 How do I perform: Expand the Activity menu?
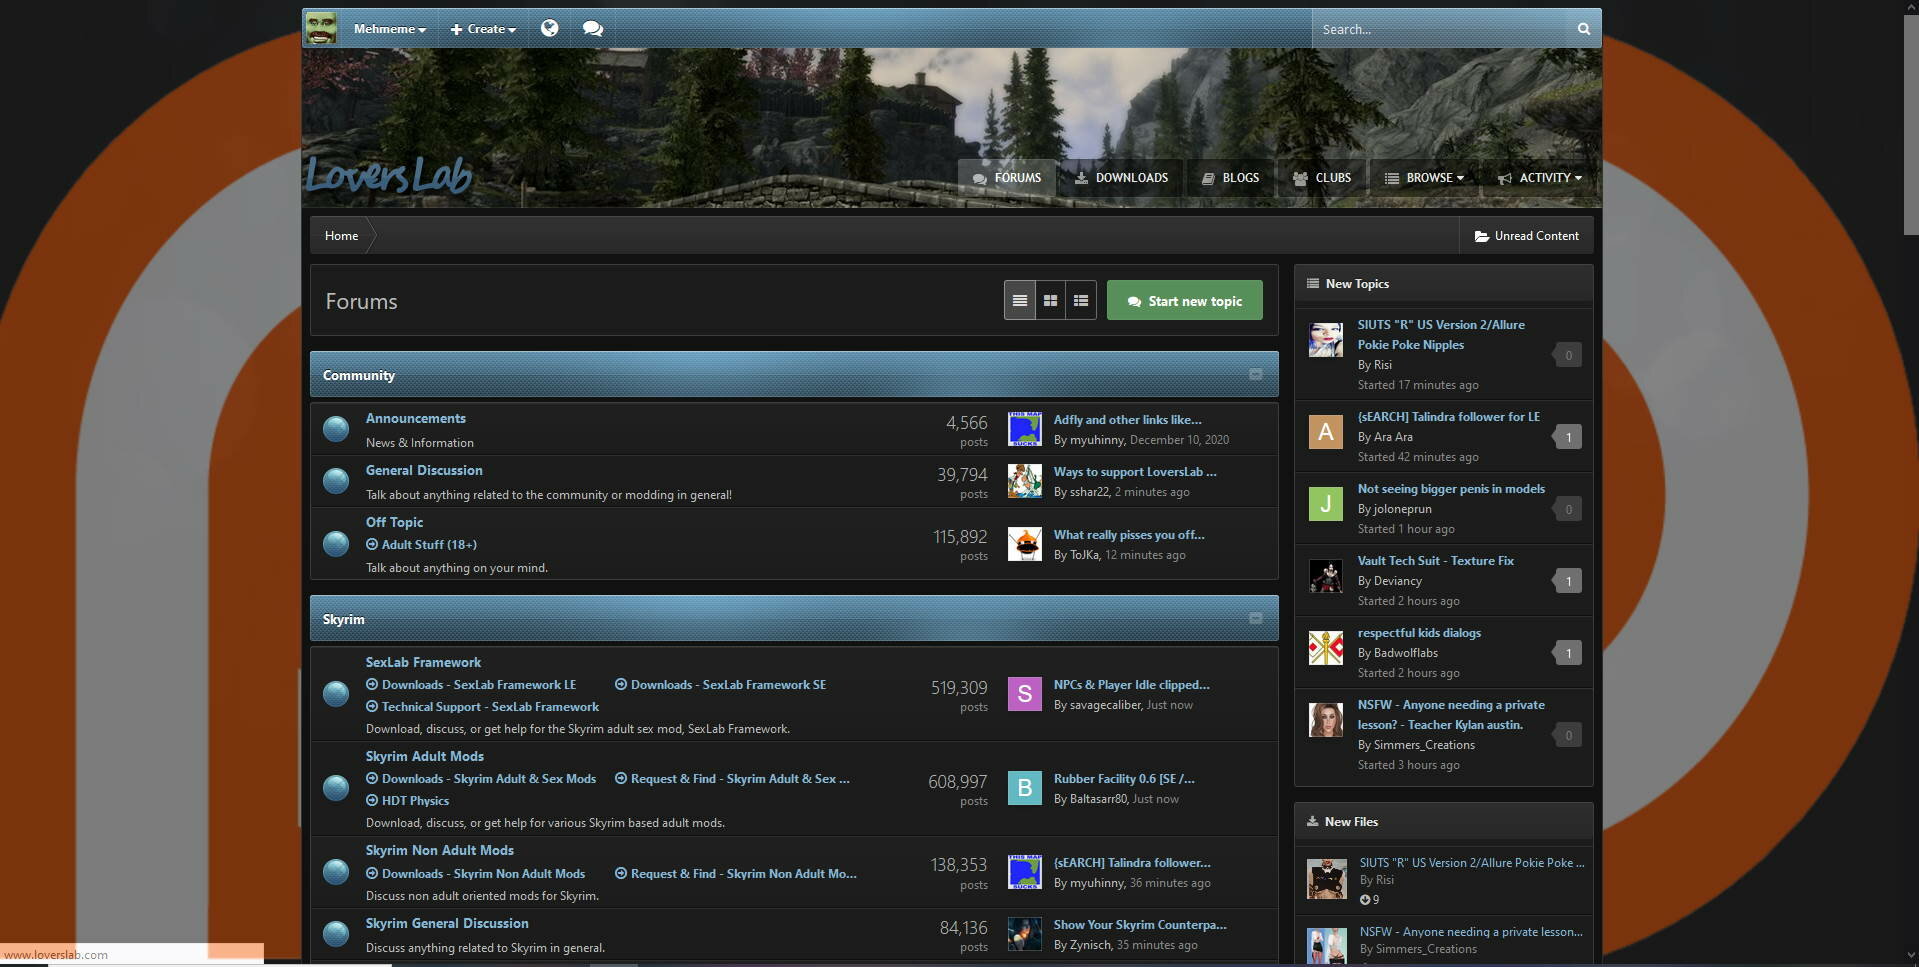tap(1540, 178)
